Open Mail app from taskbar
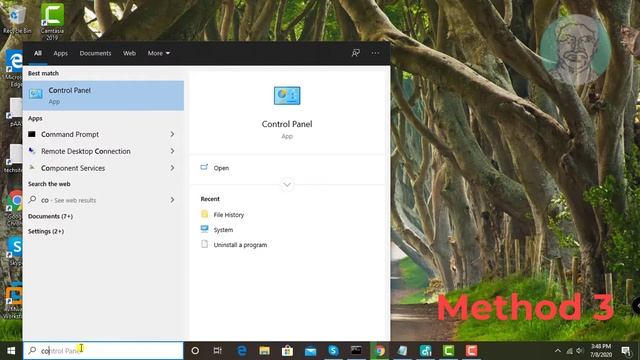Screen dimensions: 640x360 pyautogui.click(x=310, y=351)
